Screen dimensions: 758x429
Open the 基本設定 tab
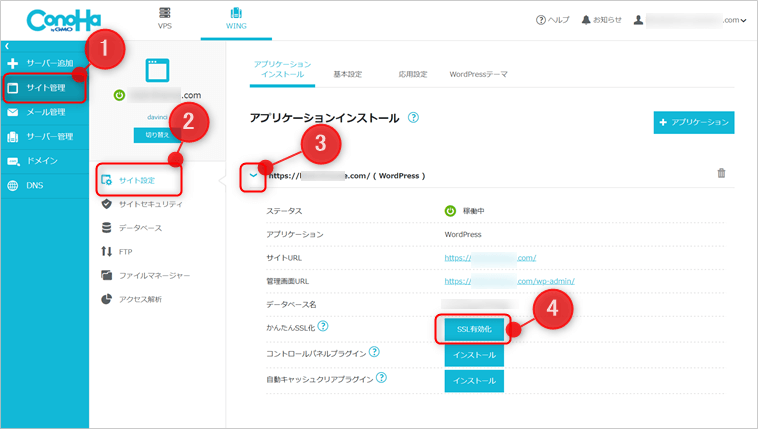tap(347, 74)
